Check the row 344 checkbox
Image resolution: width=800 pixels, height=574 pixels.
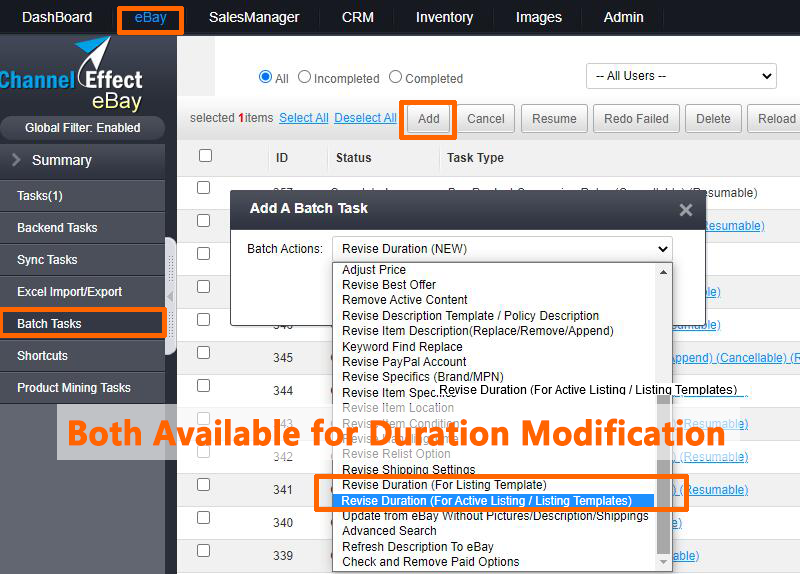click(x=203, y=386)
